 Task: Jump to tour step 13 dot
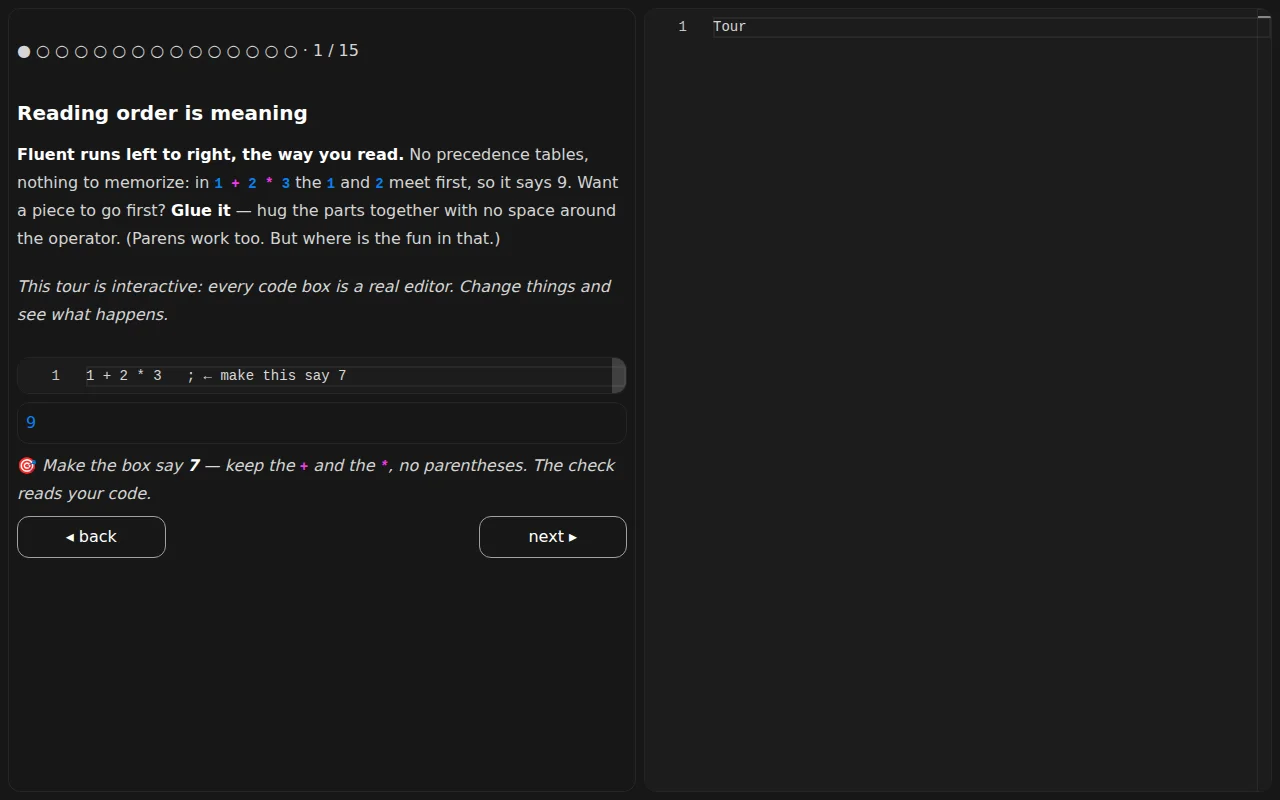[x=252, y=52]
